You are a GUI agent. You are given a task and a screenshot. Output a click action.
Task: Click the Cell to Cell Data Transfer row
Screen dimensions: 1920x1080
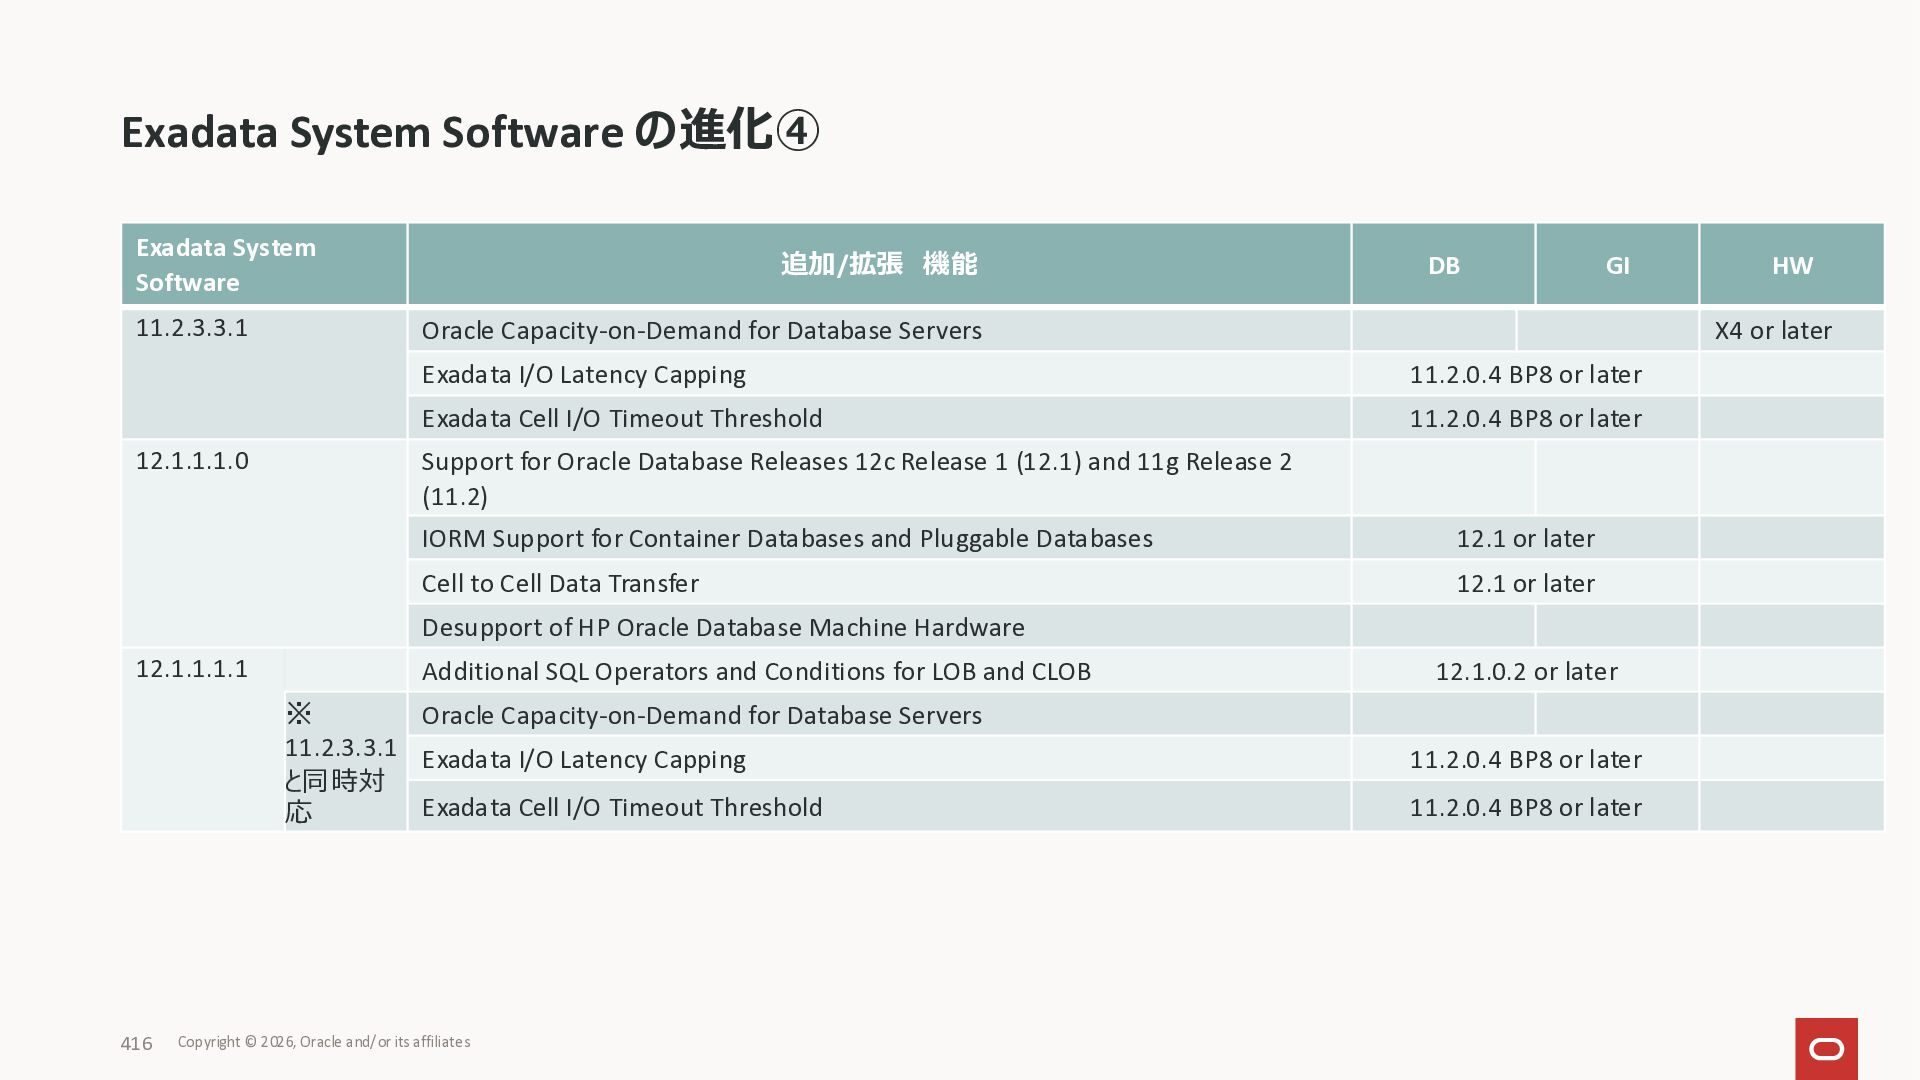pos(560,583)
